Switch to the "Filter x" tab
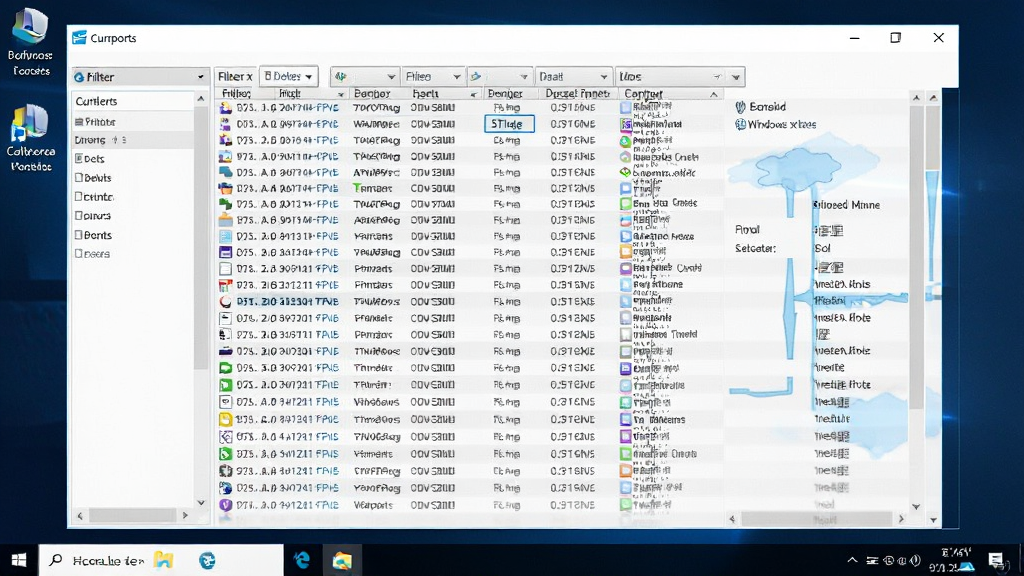The height and width of the screenshot is (576, 1024). (235, 76)
